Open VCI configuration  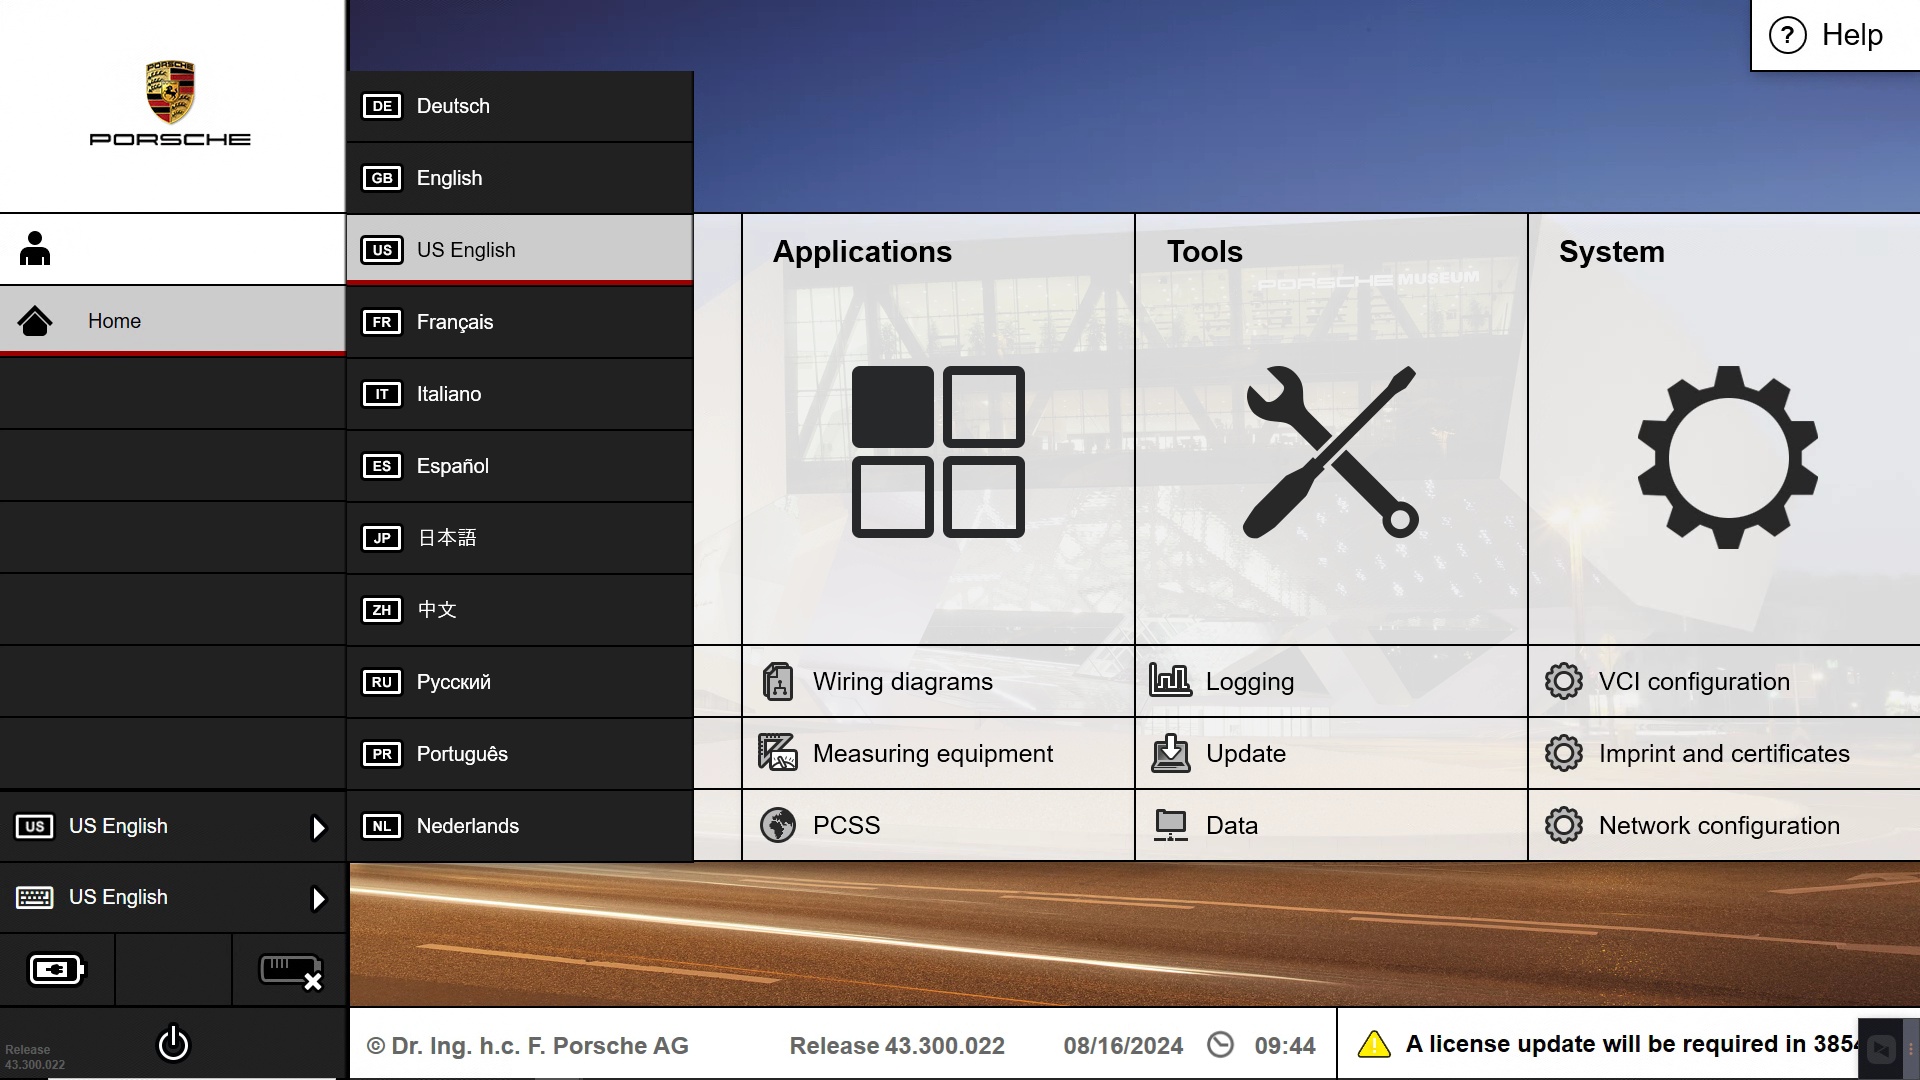pyautogui.click(x=1724, y=681)
